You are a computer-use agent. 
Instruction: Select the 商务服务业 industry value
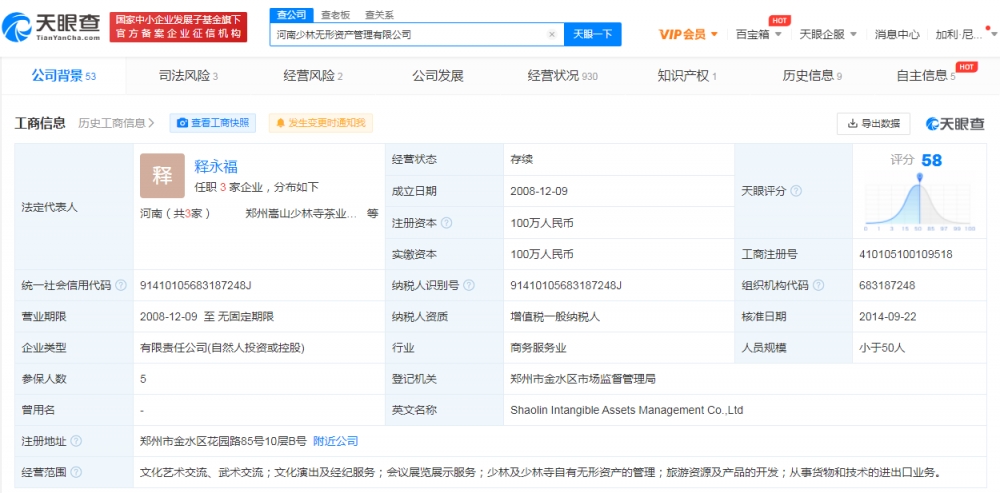point(538,348)
